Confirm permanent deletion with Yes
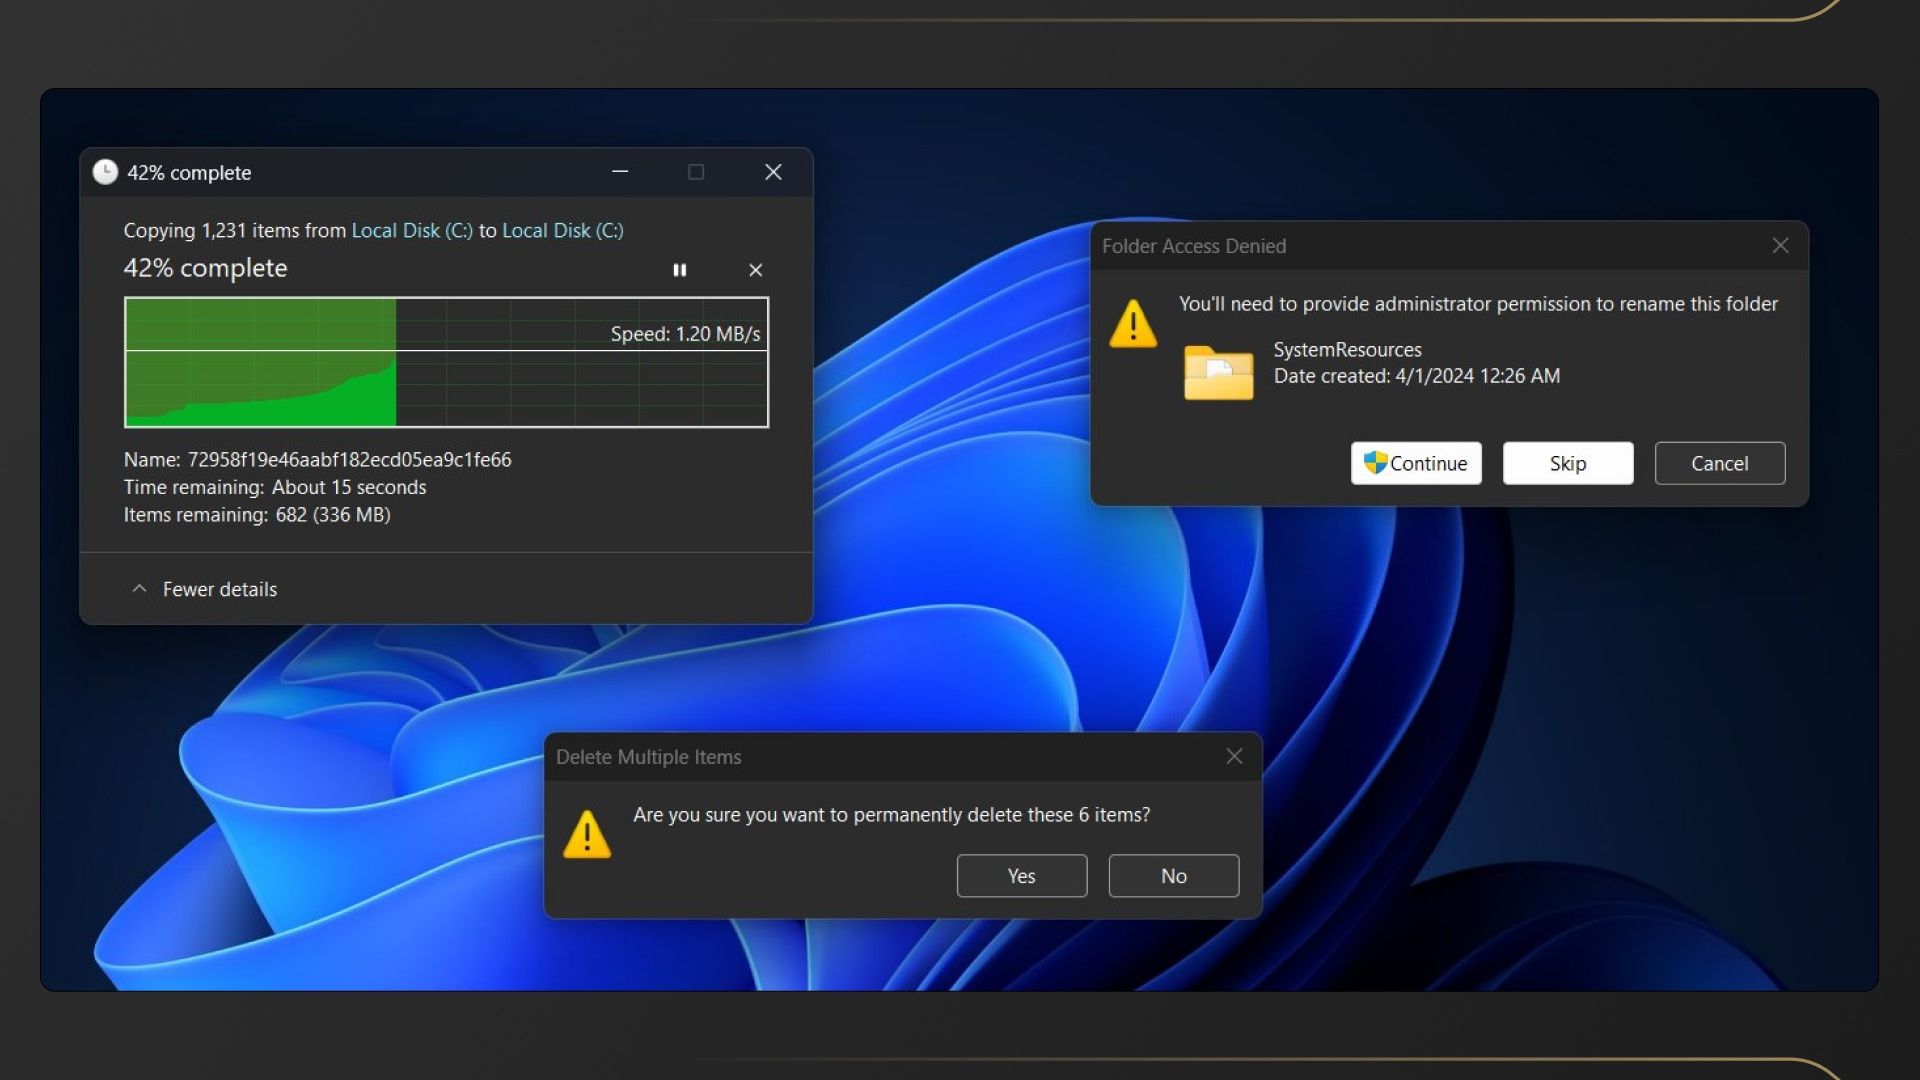 1021,876
